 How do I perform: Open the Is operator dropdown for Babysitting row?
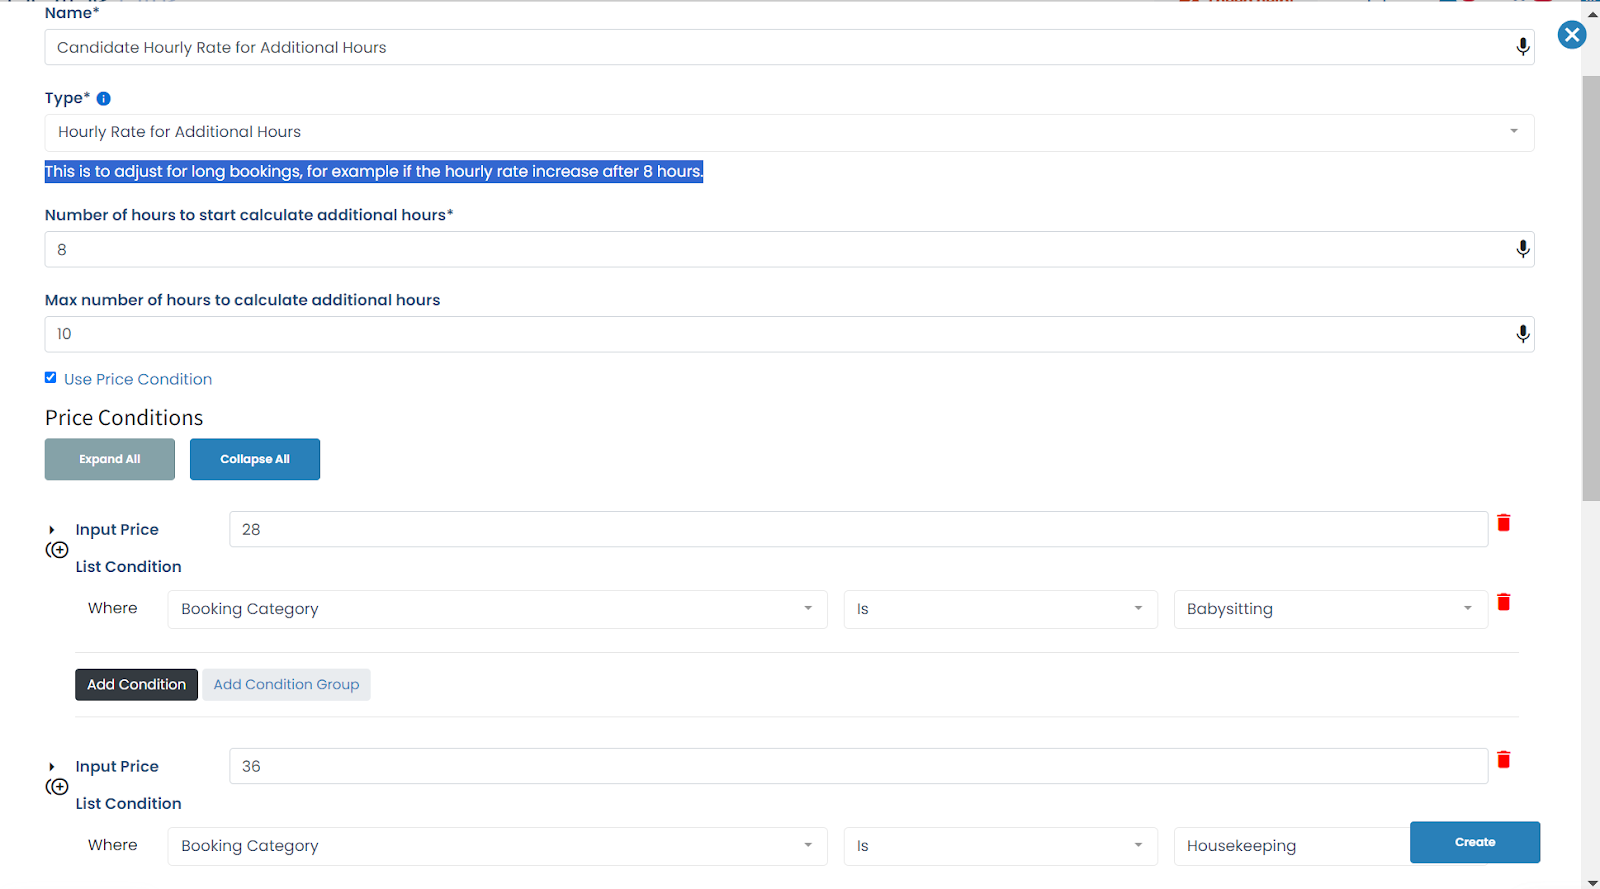(1000, 609)
